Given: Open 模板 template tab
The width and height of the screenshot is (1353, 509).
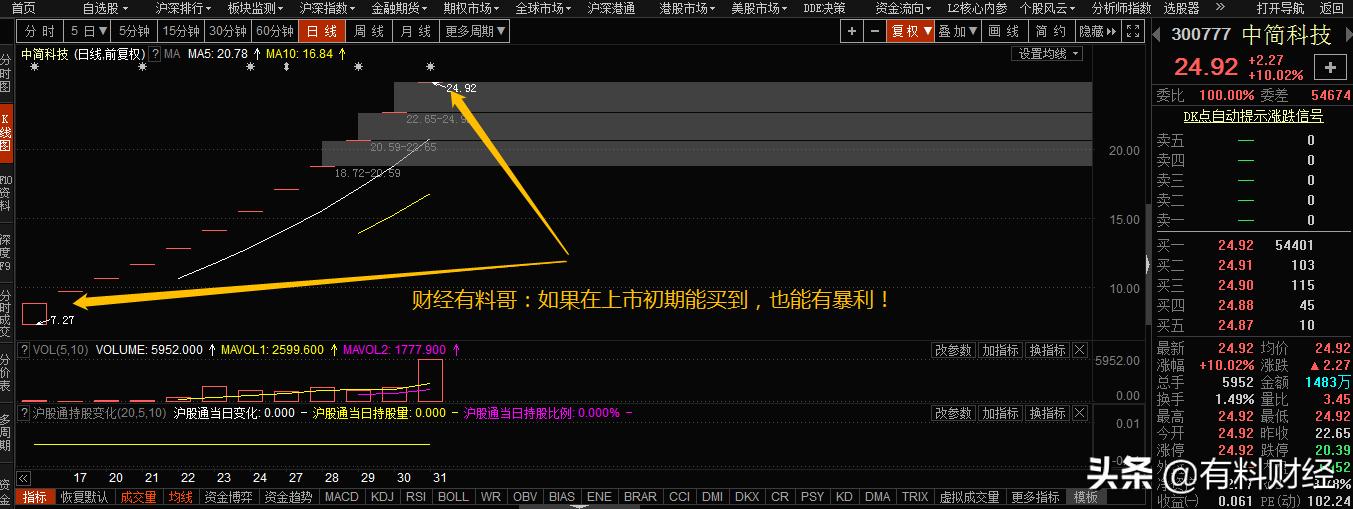Looking at the screenshot, I should [x=1086, y=496].
